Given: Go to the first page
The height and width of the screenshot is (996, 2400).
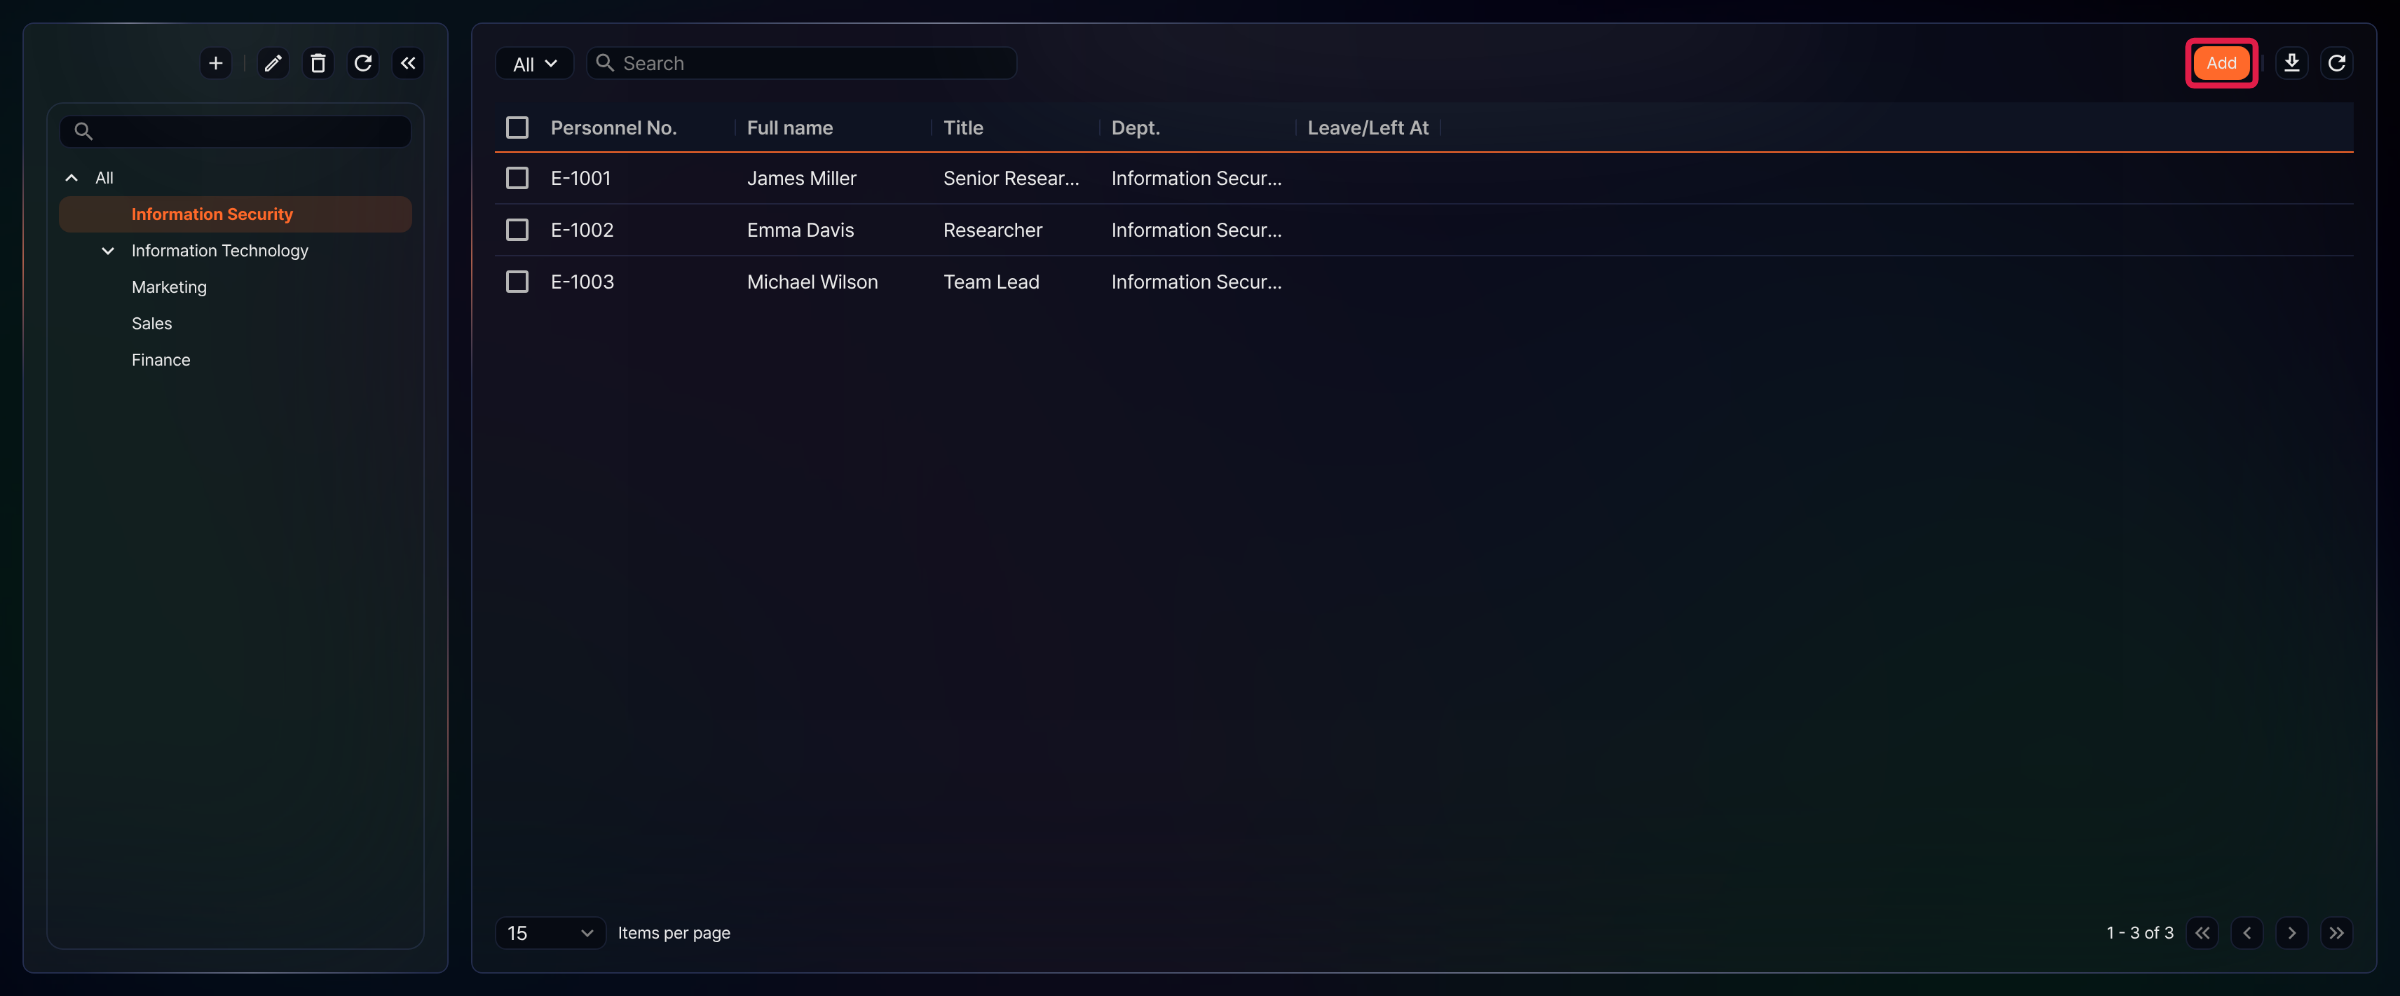Looking at the screenshot, I should pos(2202,933).
